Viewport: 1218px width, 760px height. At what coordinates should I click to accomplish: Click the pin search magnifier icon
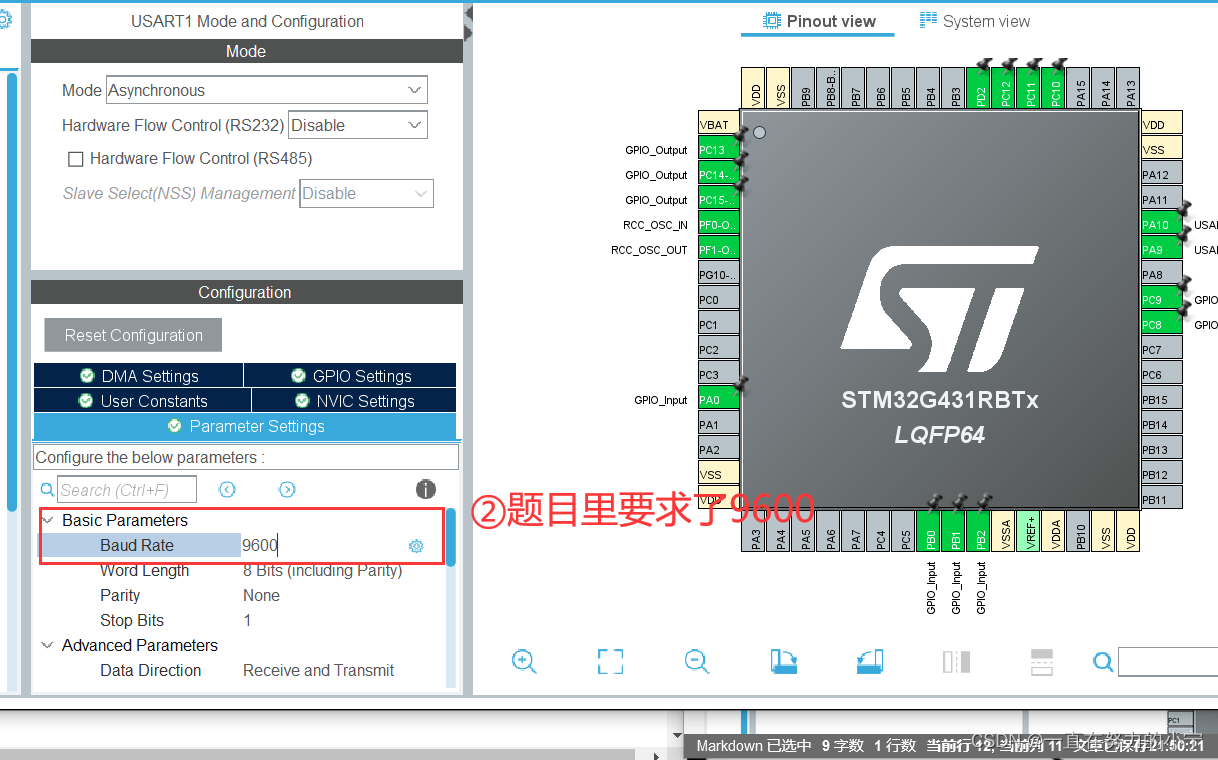(x=1103, y=662)
